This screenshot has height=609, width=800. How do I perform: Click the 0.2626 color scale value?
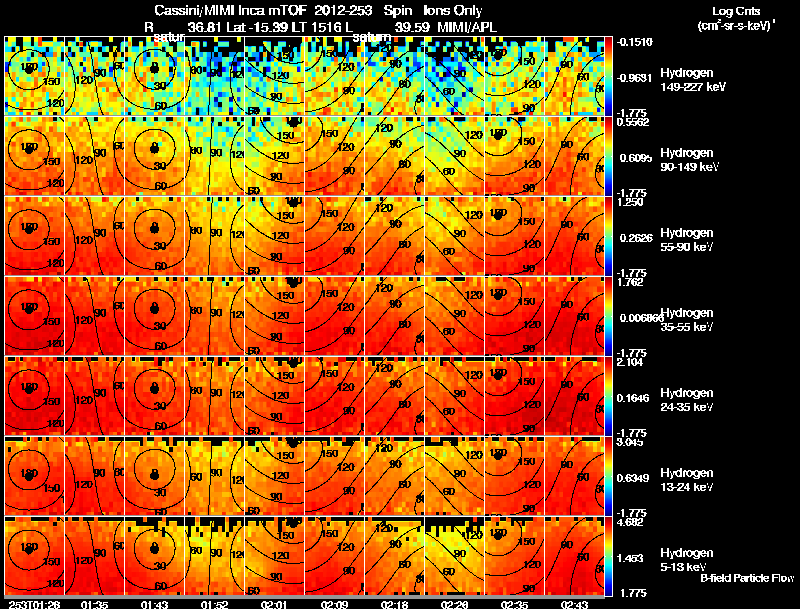[x=635, y=238]
